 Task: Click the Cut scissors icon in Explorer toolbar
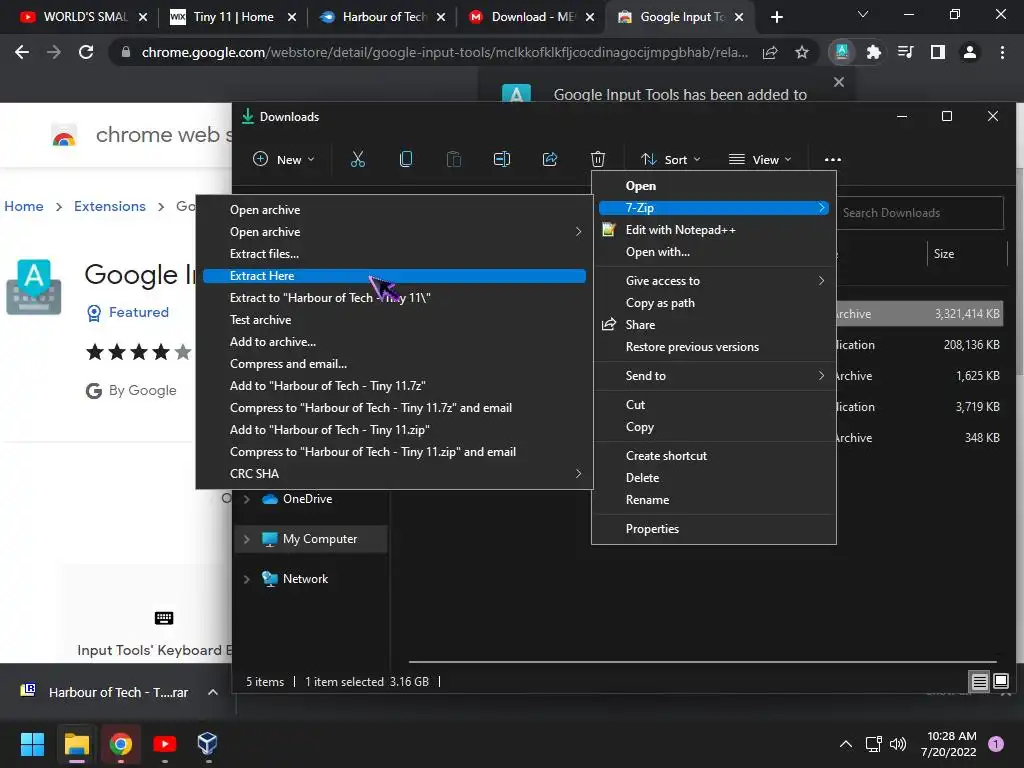[357, 159]
